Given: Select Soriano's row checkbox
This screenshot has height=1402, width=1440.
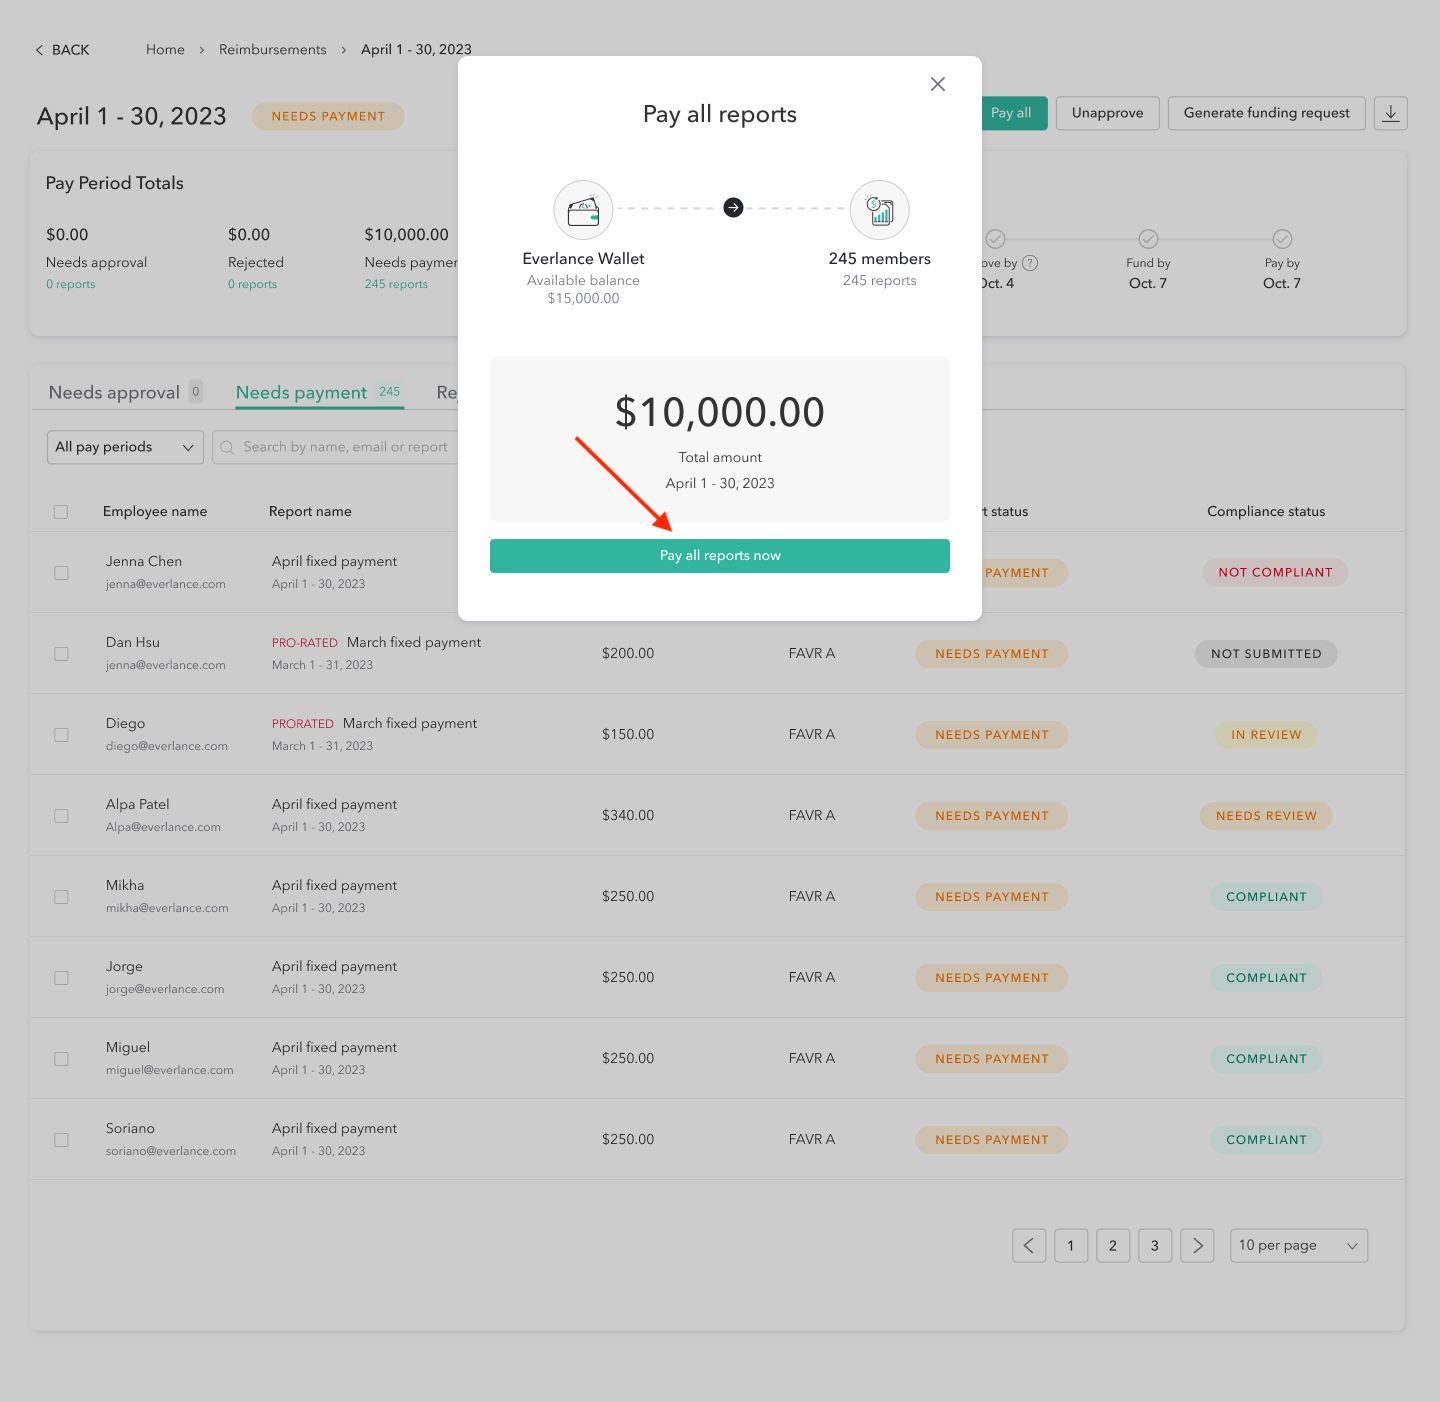Looking at the screenshot, I should pos(61,1140).
